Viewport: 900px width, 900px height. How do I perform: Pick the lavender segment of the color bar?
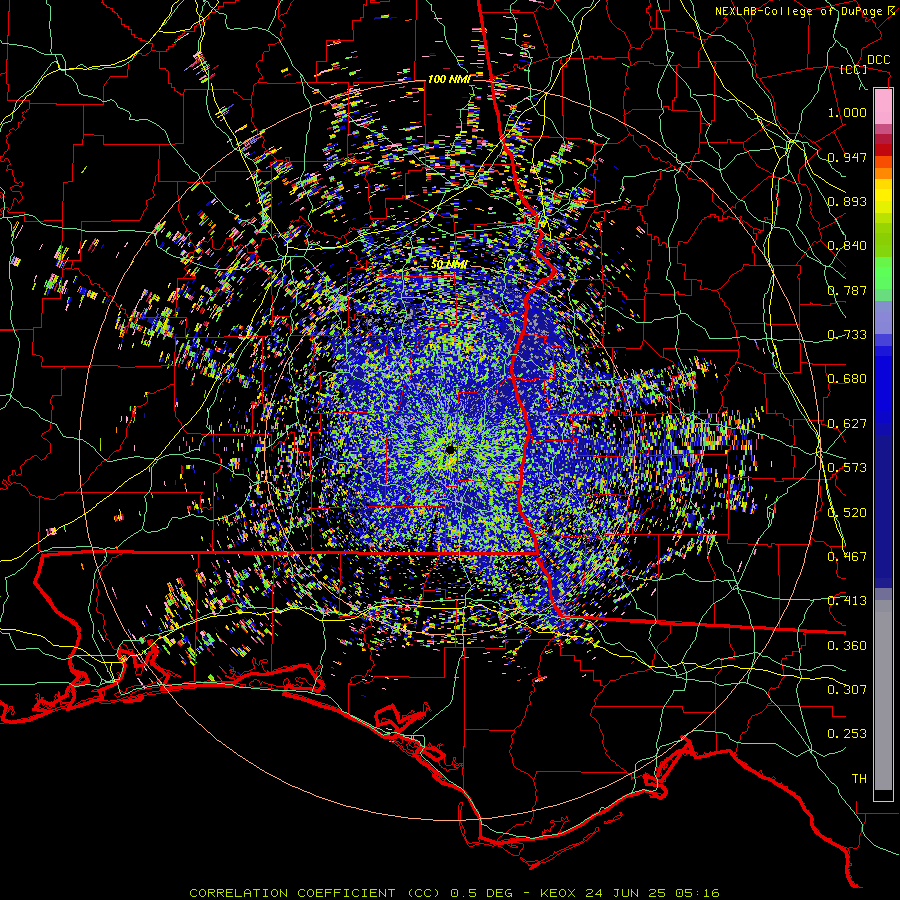coord(883,317)
